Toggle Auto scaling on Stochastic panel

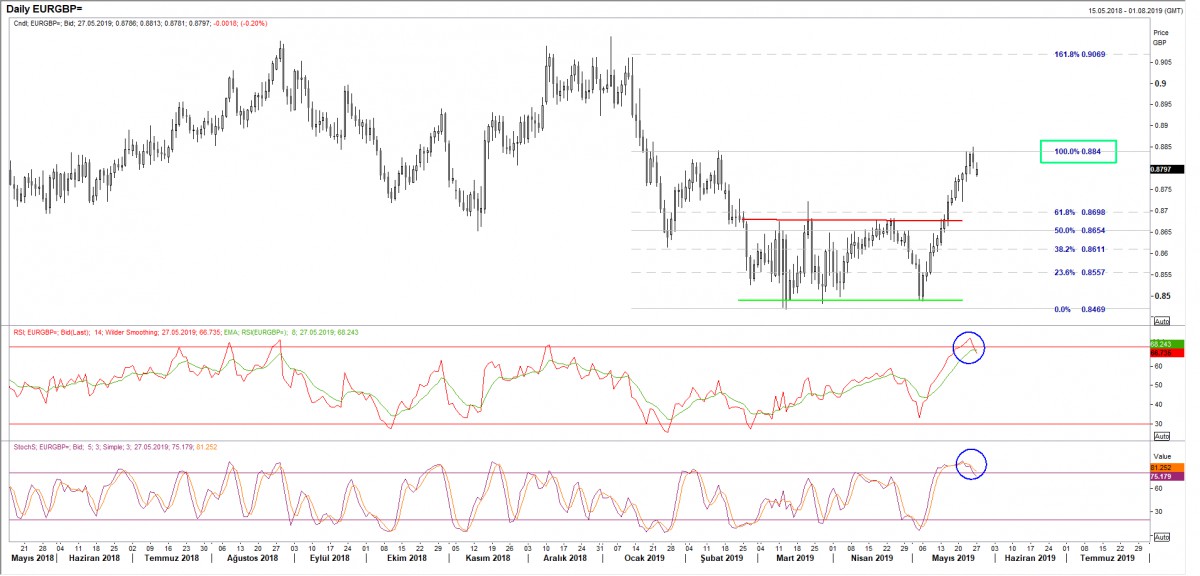1161,537
